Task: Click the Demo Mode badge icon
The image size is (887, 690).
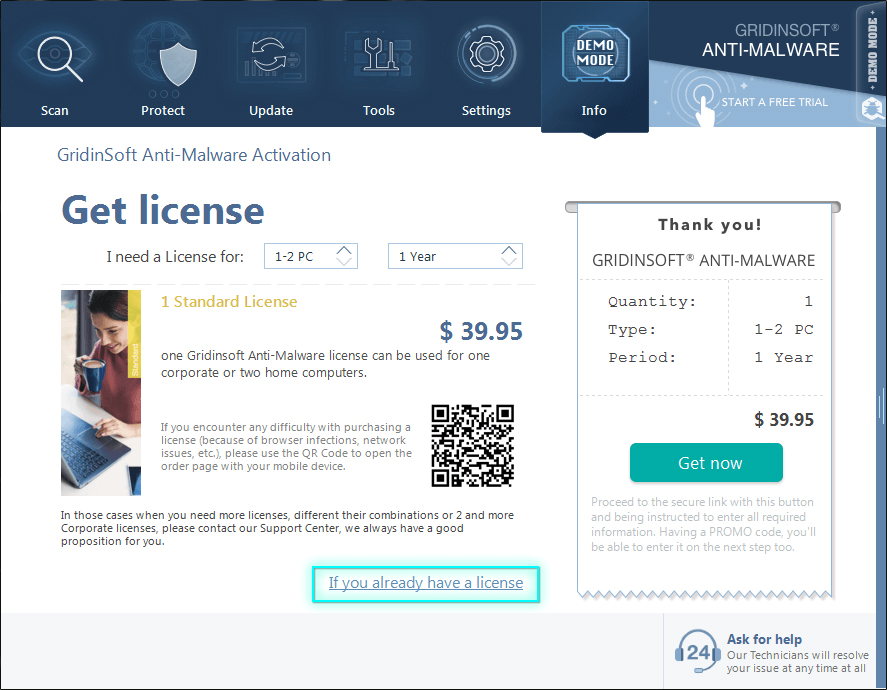Action: (x=595, y=52)
